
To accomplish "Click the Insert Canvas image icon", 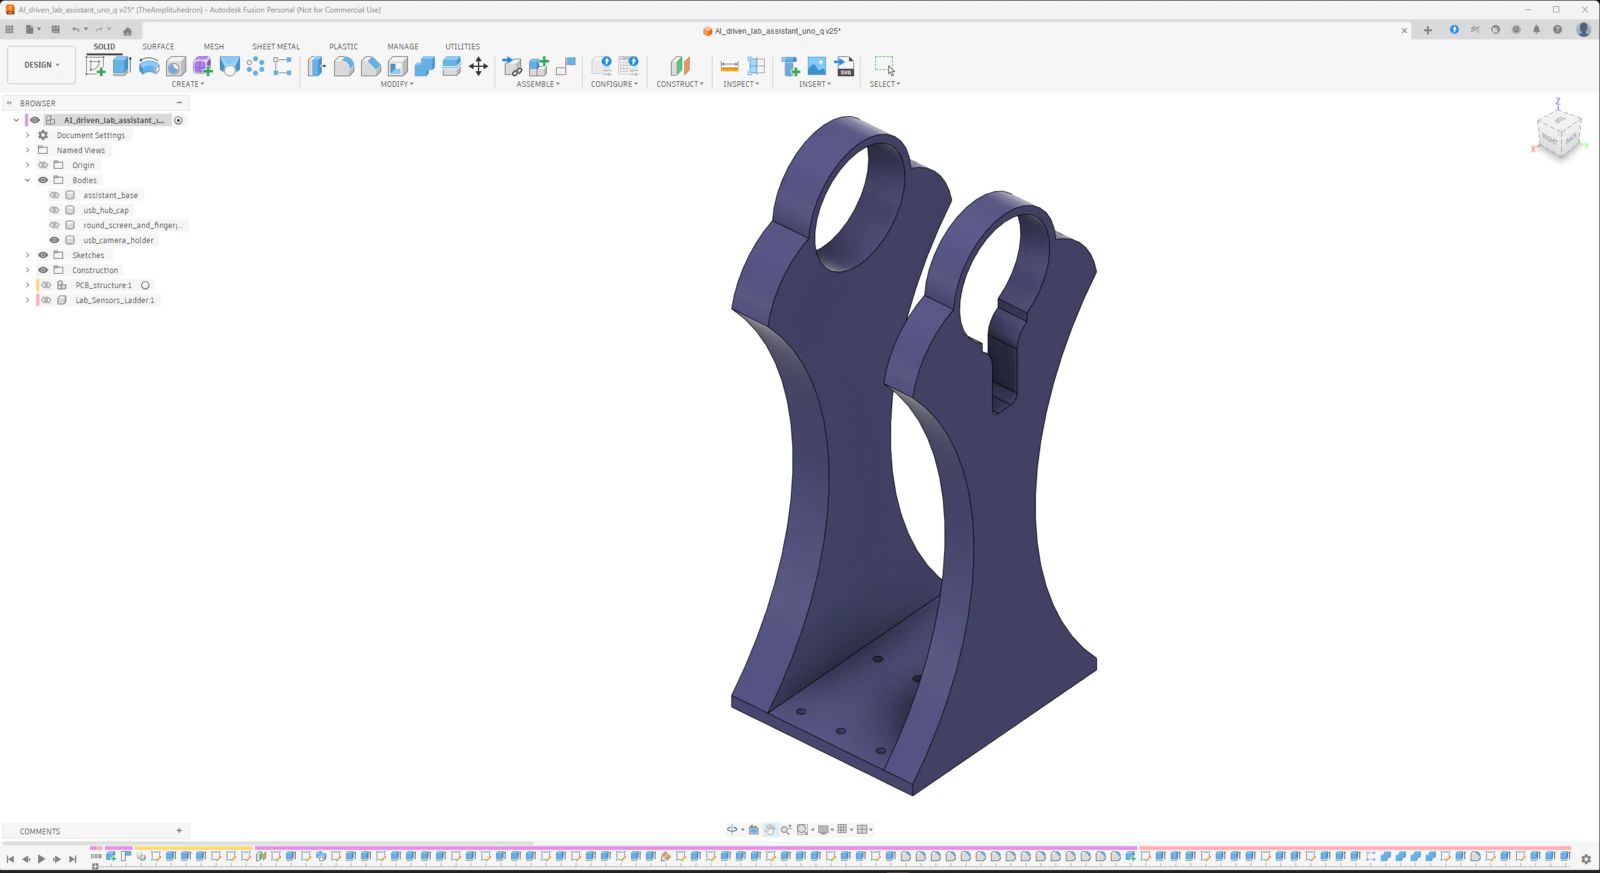I will click(x=817, y=66).
